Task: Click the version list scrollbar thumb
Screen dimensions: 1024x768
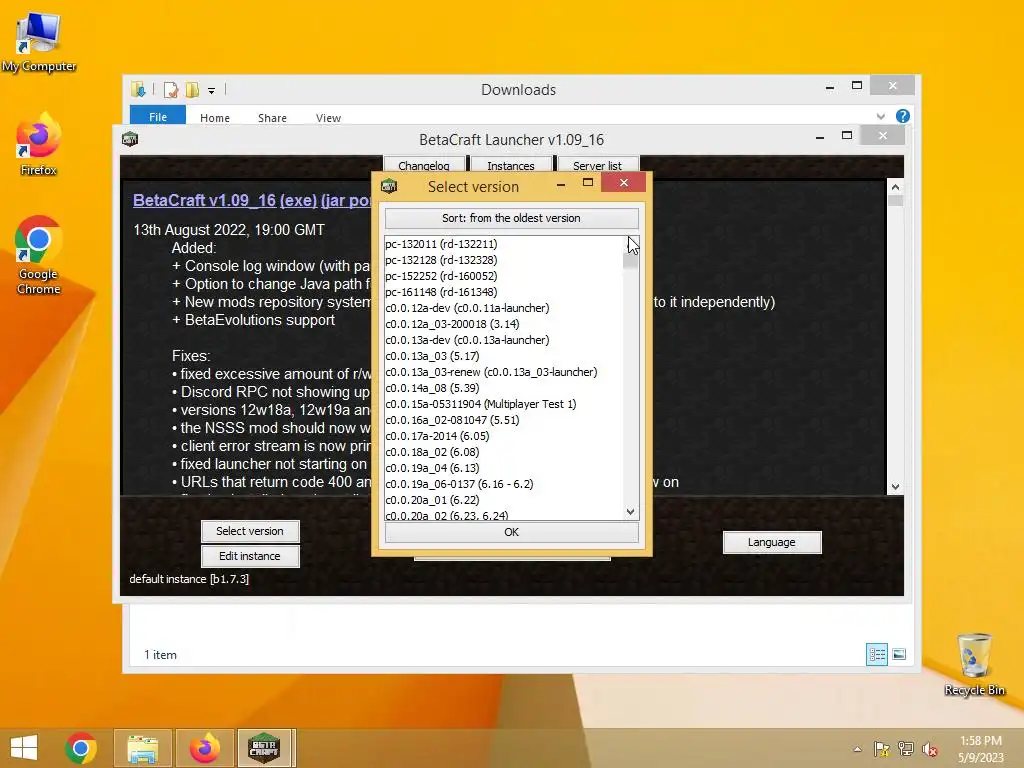Action: [x=630, y=259]
